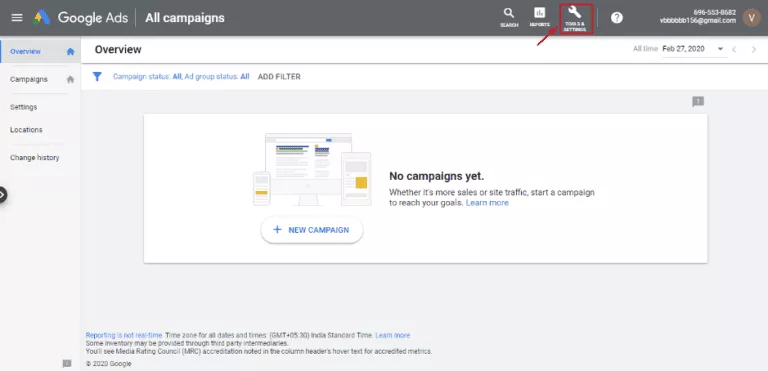Click the No campaigns yet heading
Screen dimensions: 768x371
tap(436, 176)
